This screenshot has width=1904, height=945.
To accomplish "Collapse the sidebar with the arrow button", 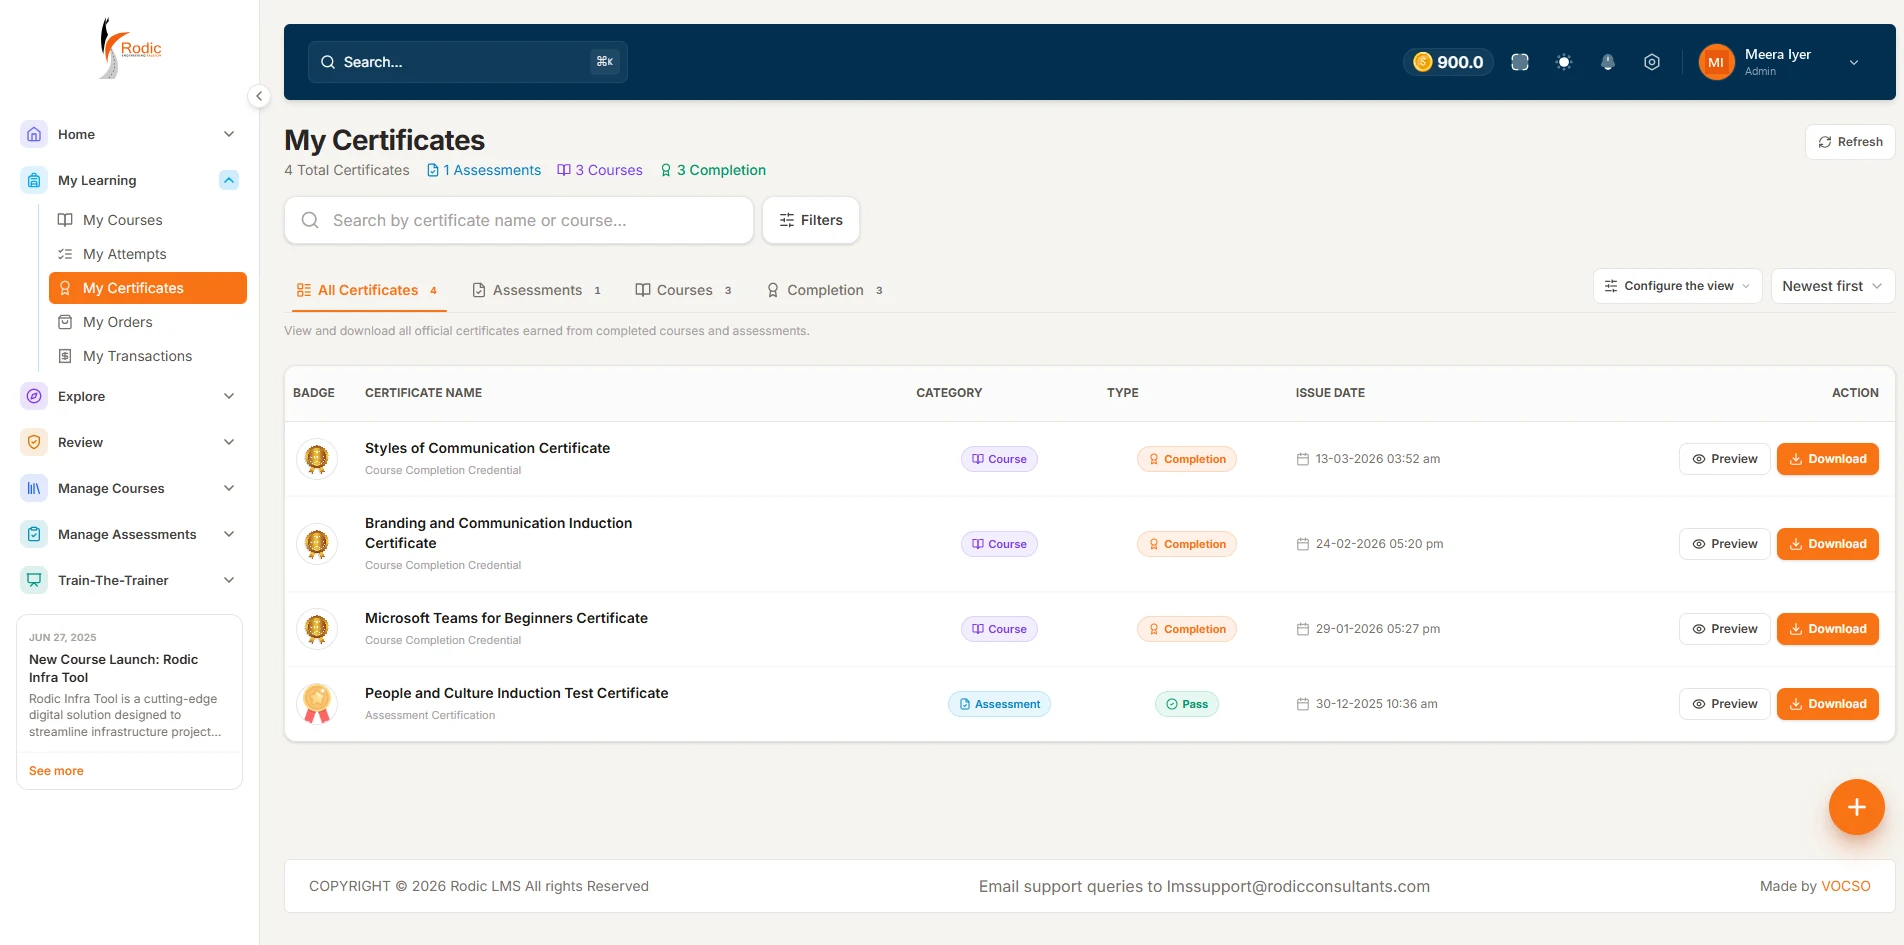I will [259, 96].
